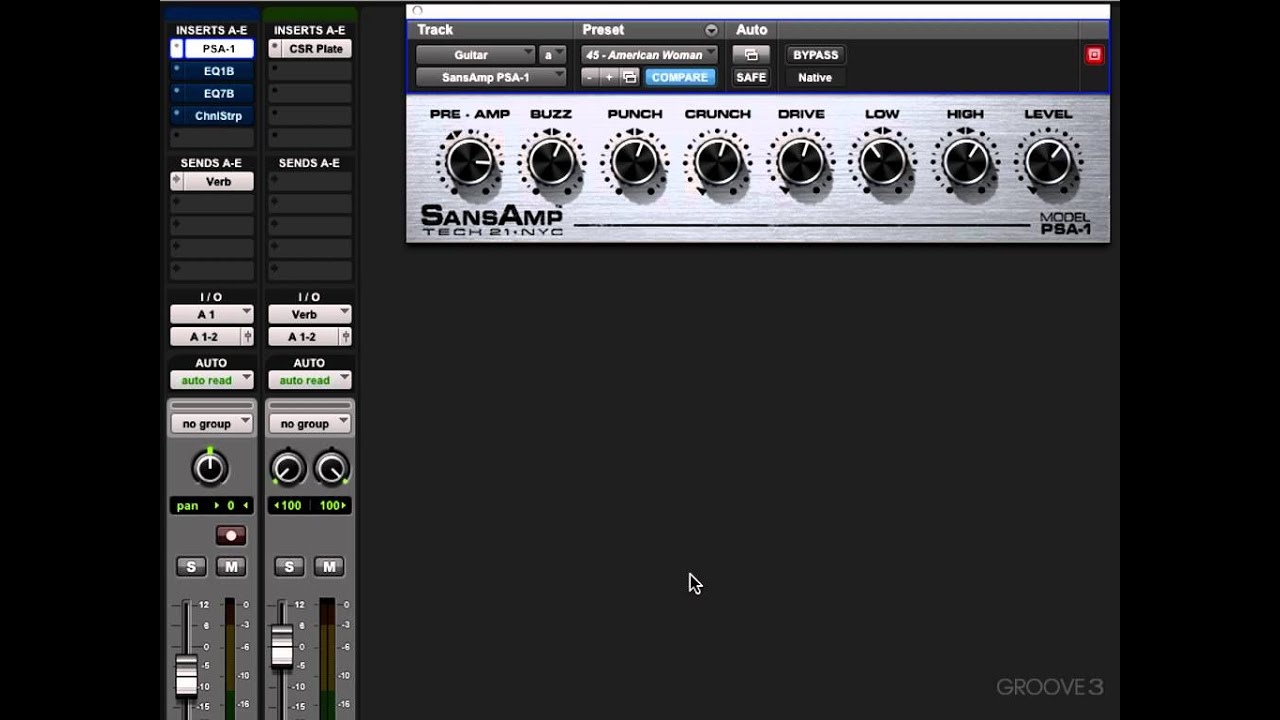Enable automation SAFE mode
Viewport: 1280px width, 720px height.
(751, 77)
